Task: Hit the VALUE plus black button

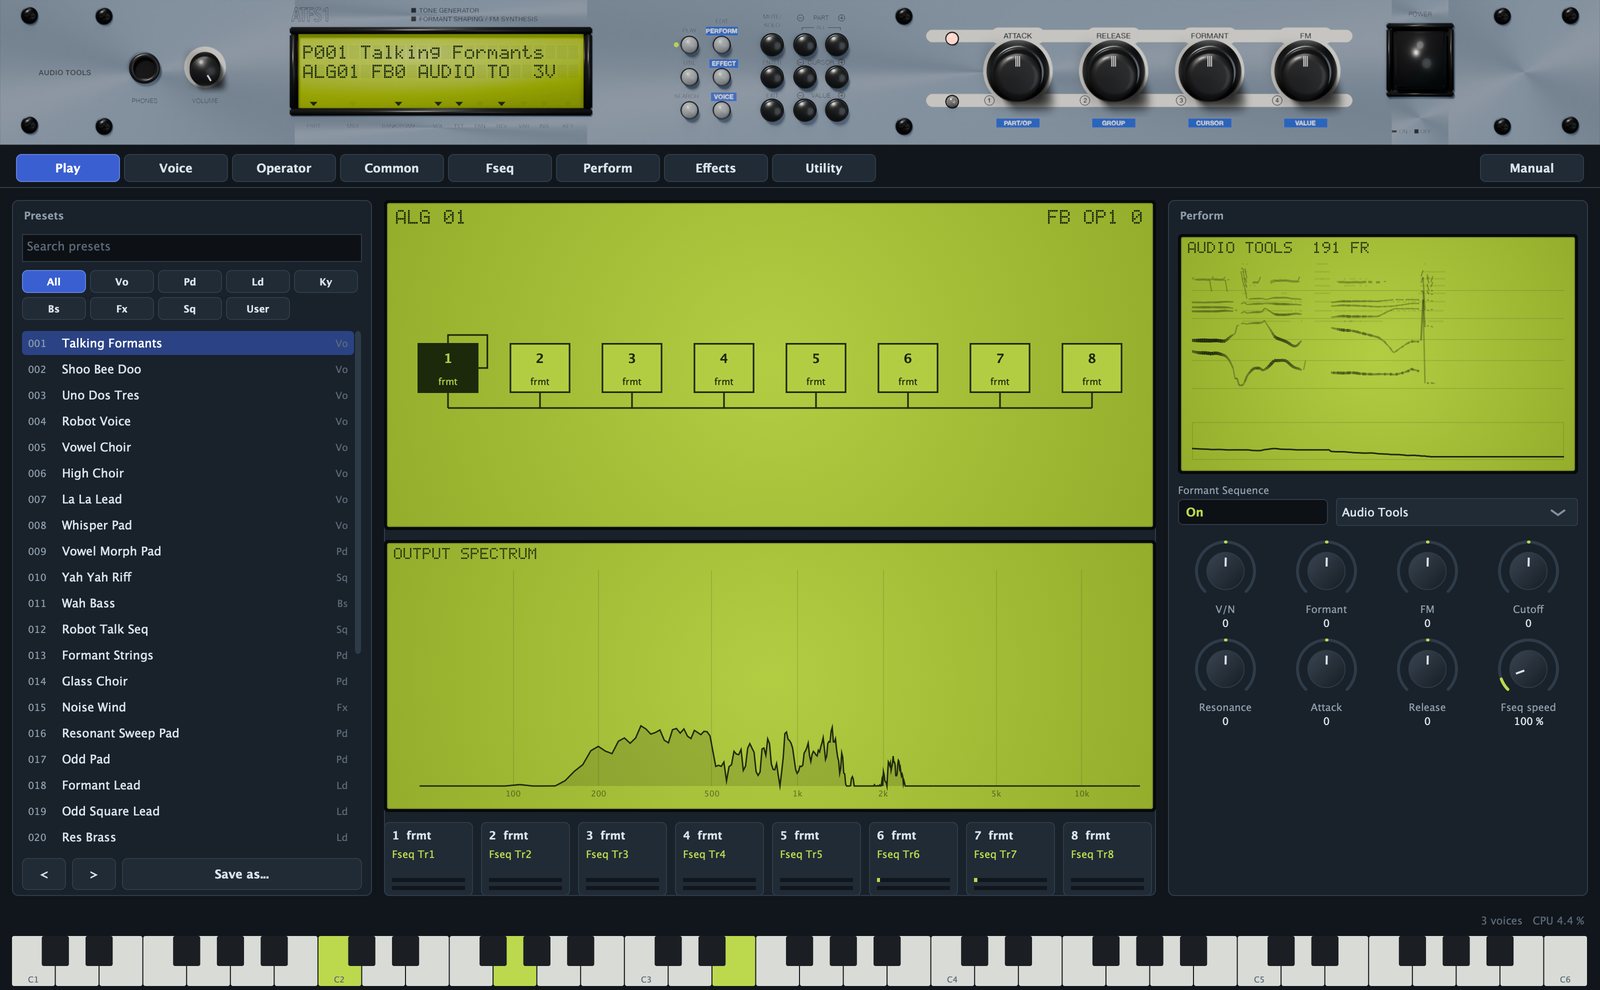Action: 836,111
